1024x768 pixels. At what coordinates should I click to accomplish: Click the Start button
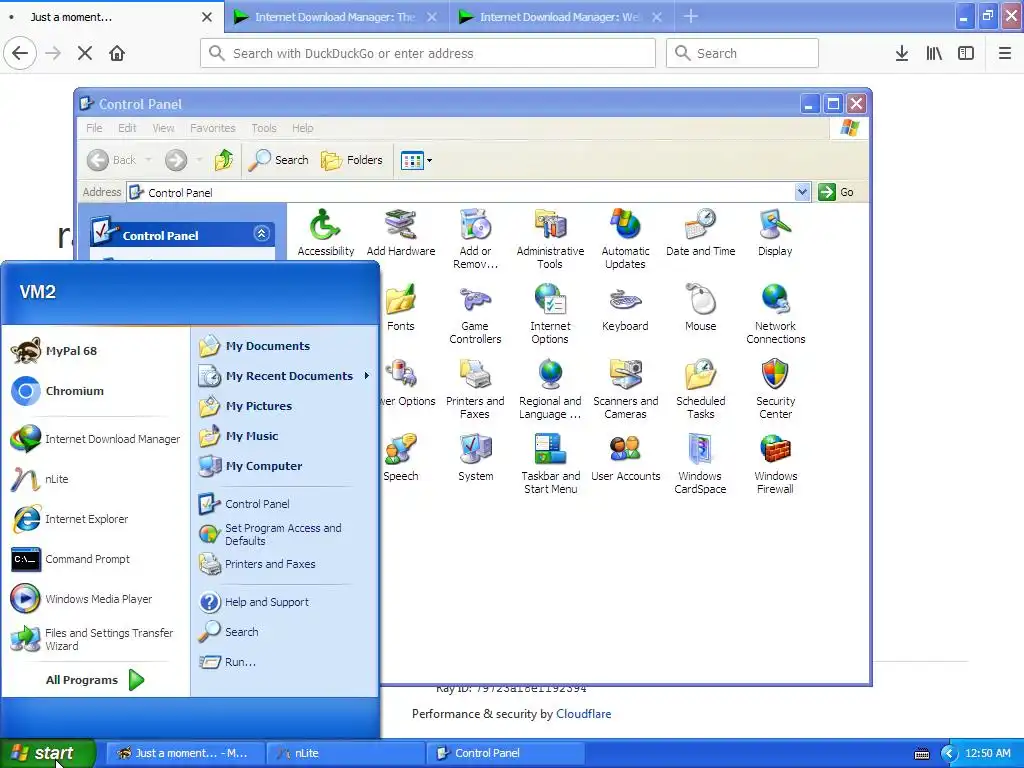[x=48, y=753]
